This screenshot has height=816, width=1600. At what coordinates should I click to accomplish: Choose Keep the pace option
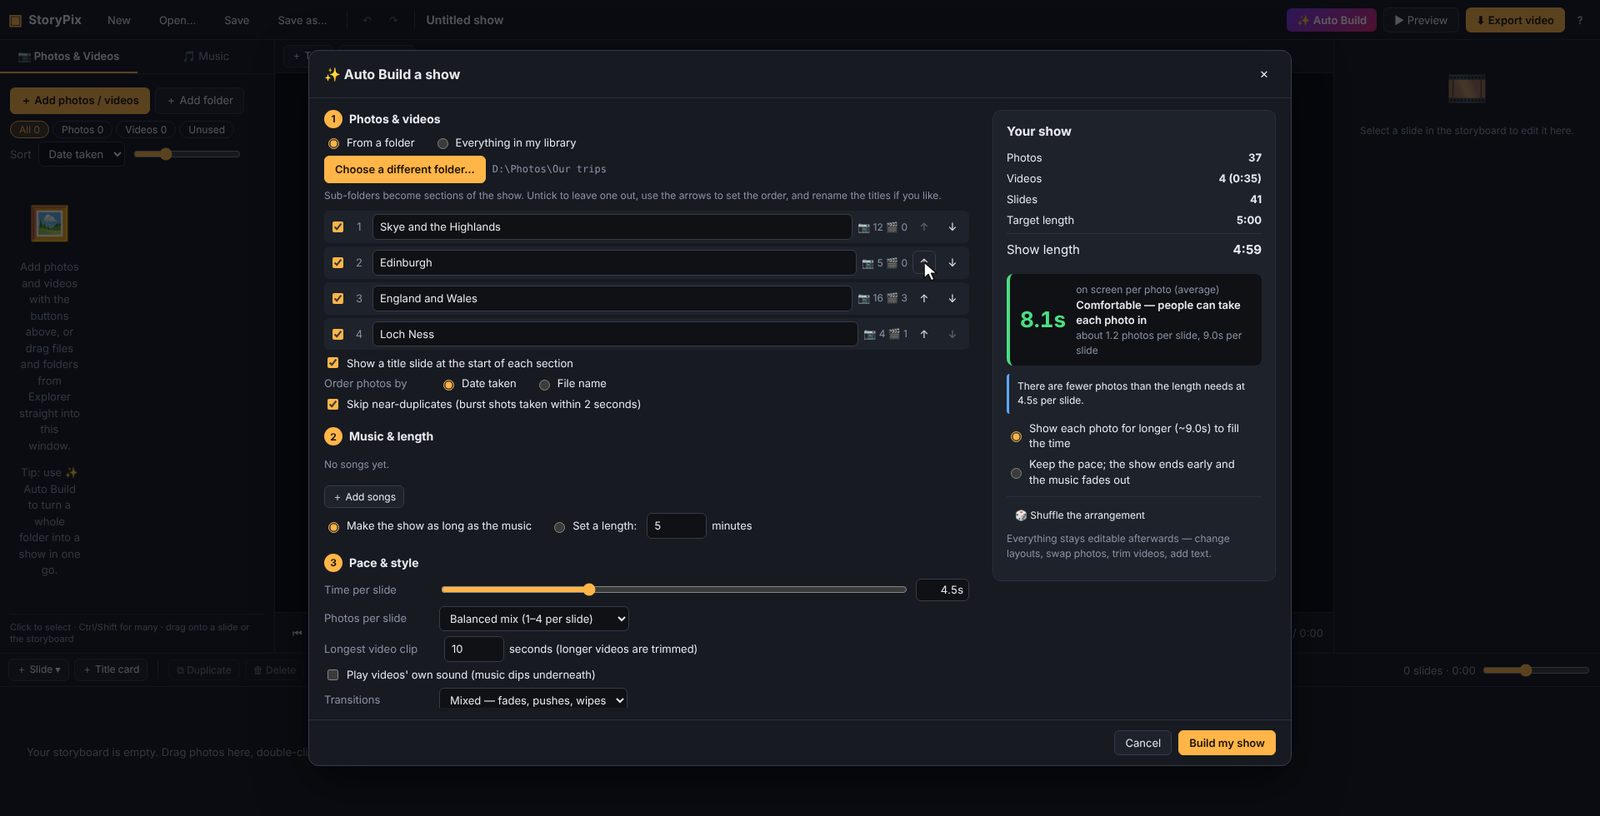click(1016, 473)
